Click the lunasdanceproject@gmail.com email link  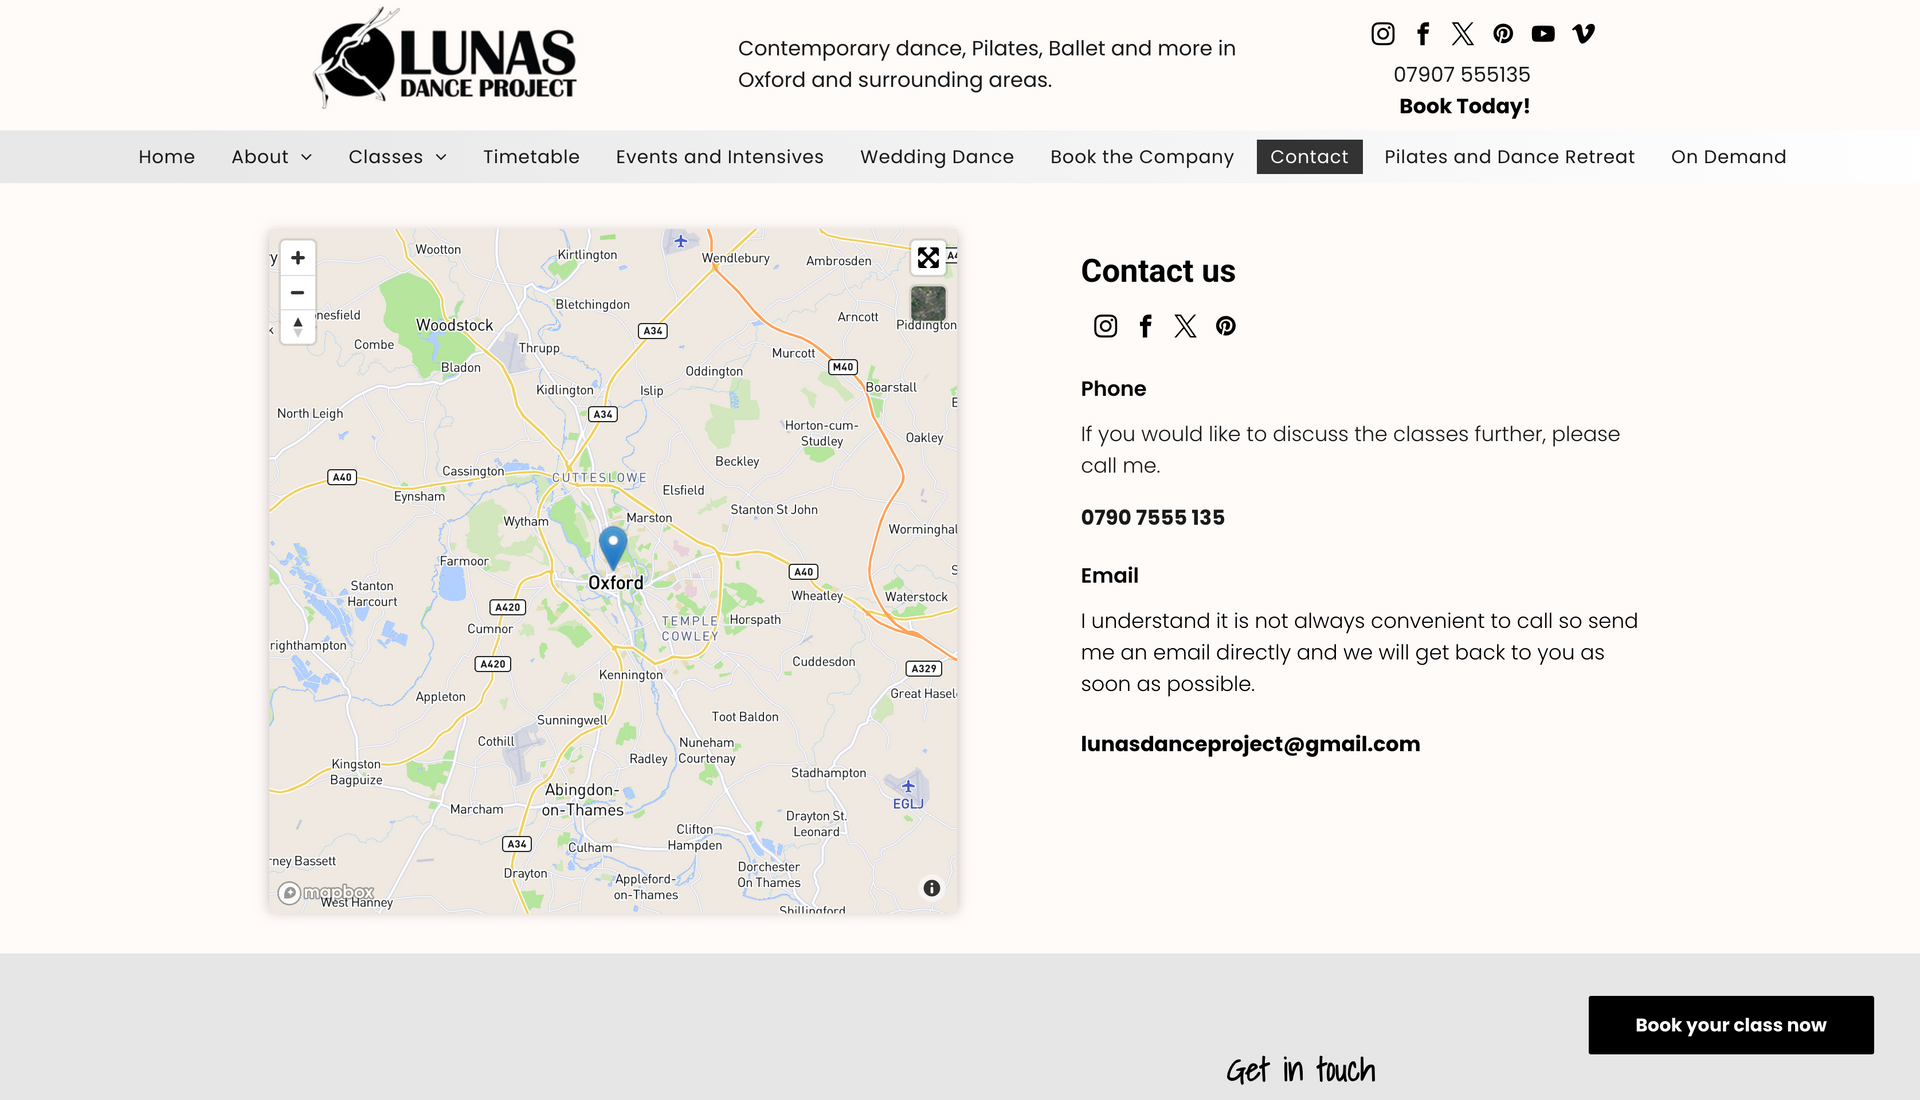click(1250, 744)
